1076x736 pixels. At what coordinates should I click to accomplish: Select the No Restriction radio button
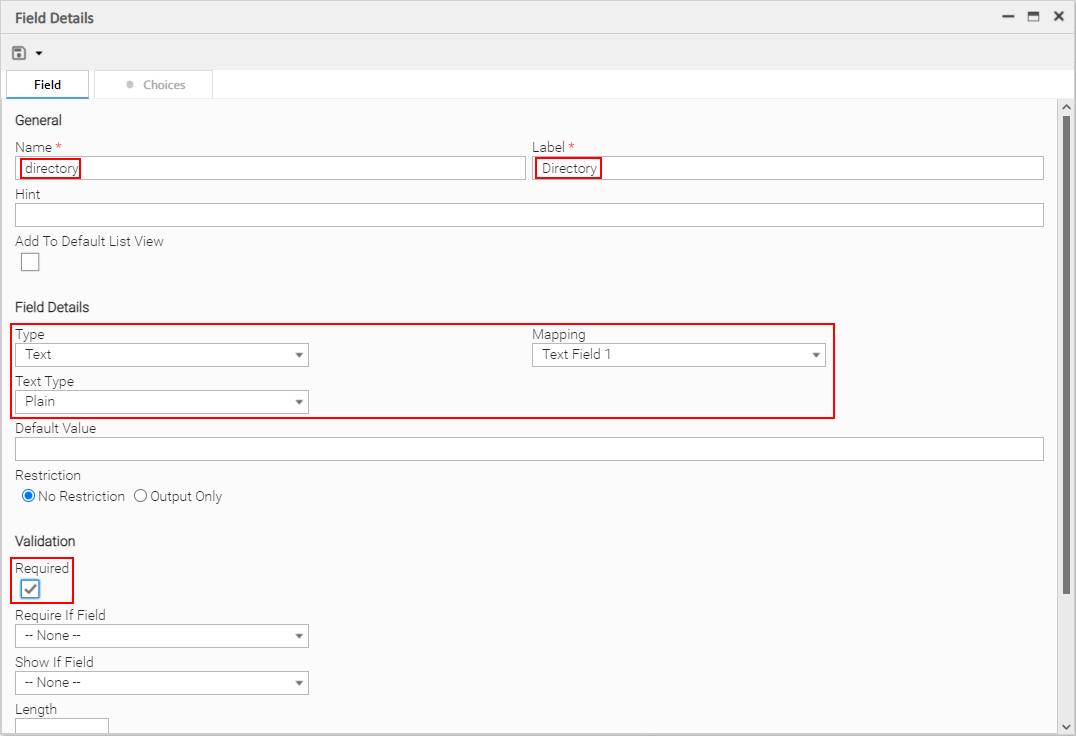click(x=29, y=496)
